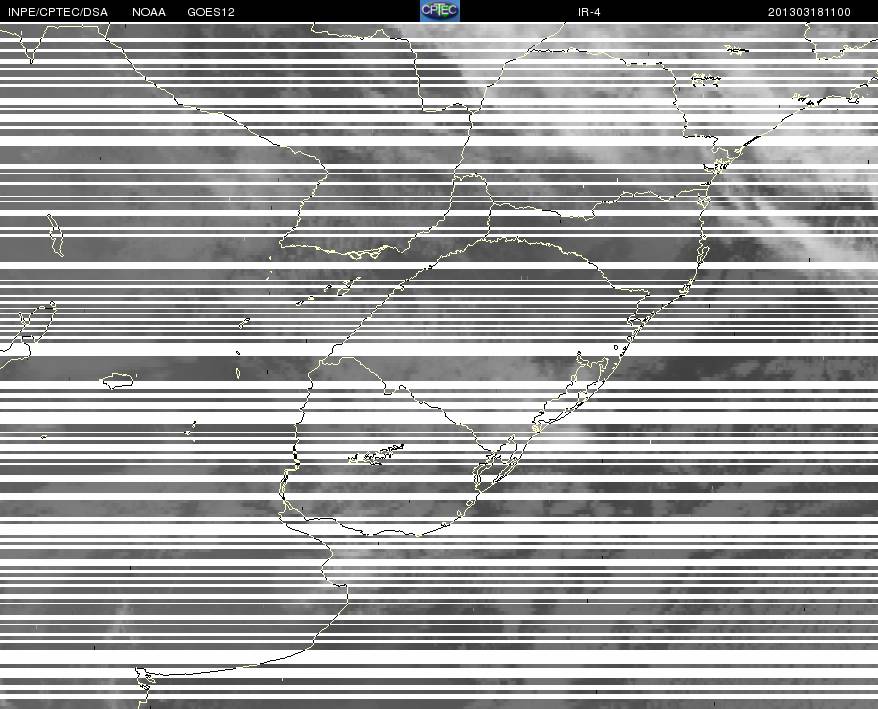Screen dimensions: 878x709
Task: Click the CPTEC logo in the header
Action: pyautogui.click(x=440, y=11)
